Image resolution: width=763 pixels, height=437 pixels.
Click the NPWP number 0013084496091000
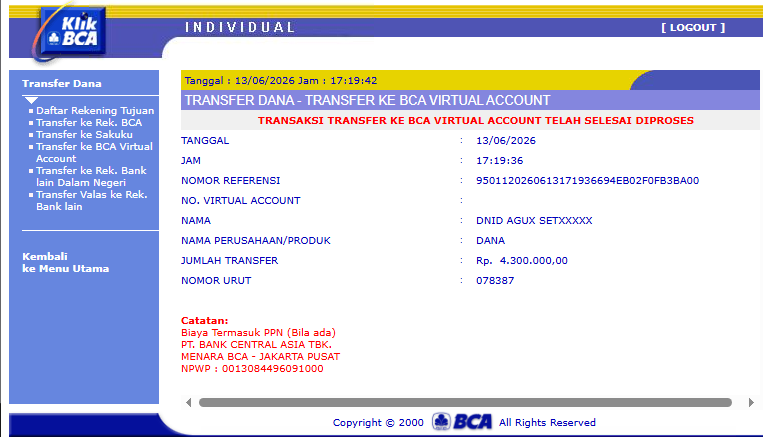pyautogui.click(x=272, y=368)
